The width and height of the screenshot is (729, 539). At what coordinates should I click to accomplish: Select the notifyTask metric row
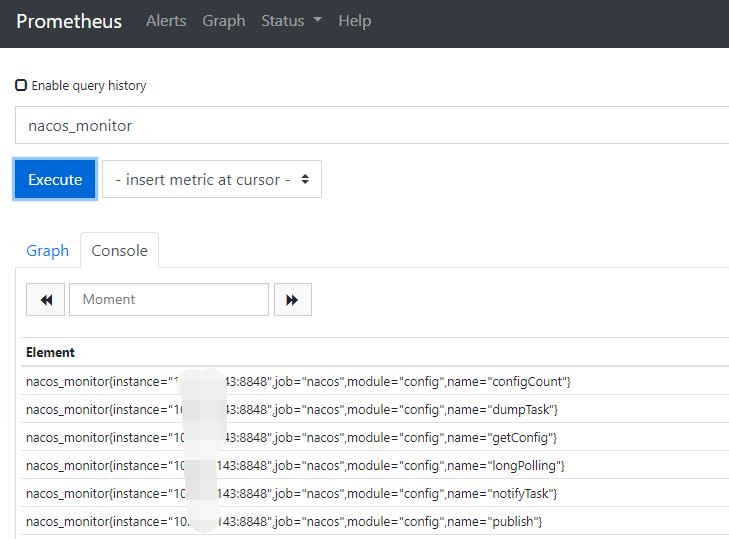375,492
